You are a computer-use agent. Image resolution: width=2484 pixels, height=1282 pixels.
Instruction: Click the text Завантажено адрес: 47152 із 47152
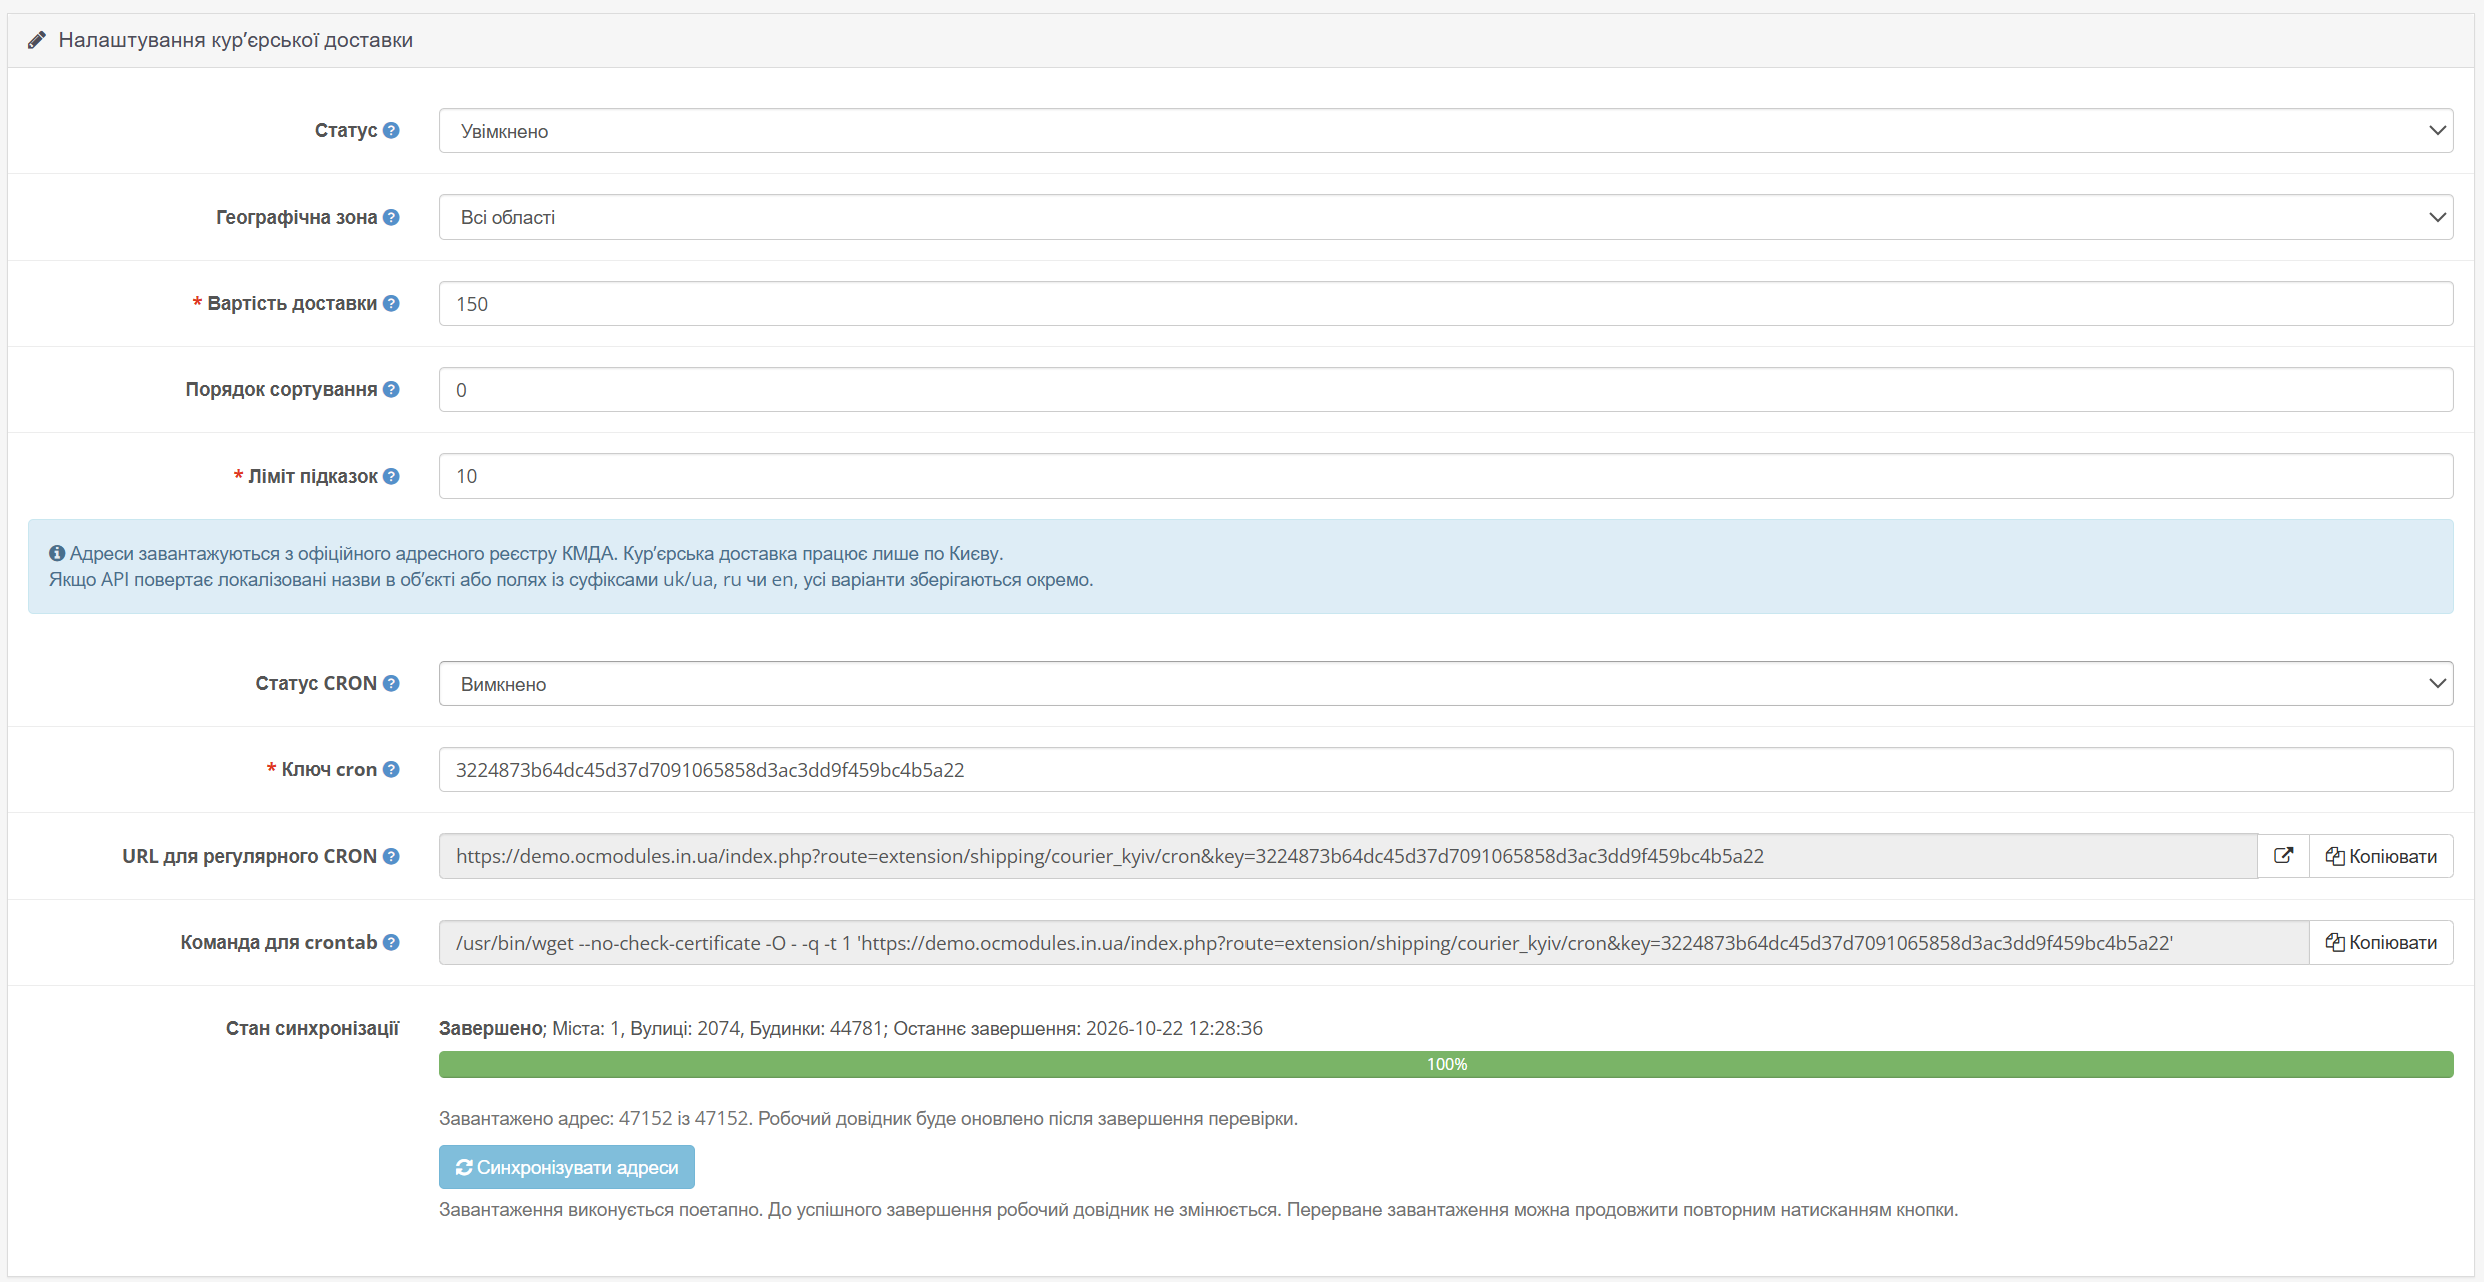(x=595, y=1118)
